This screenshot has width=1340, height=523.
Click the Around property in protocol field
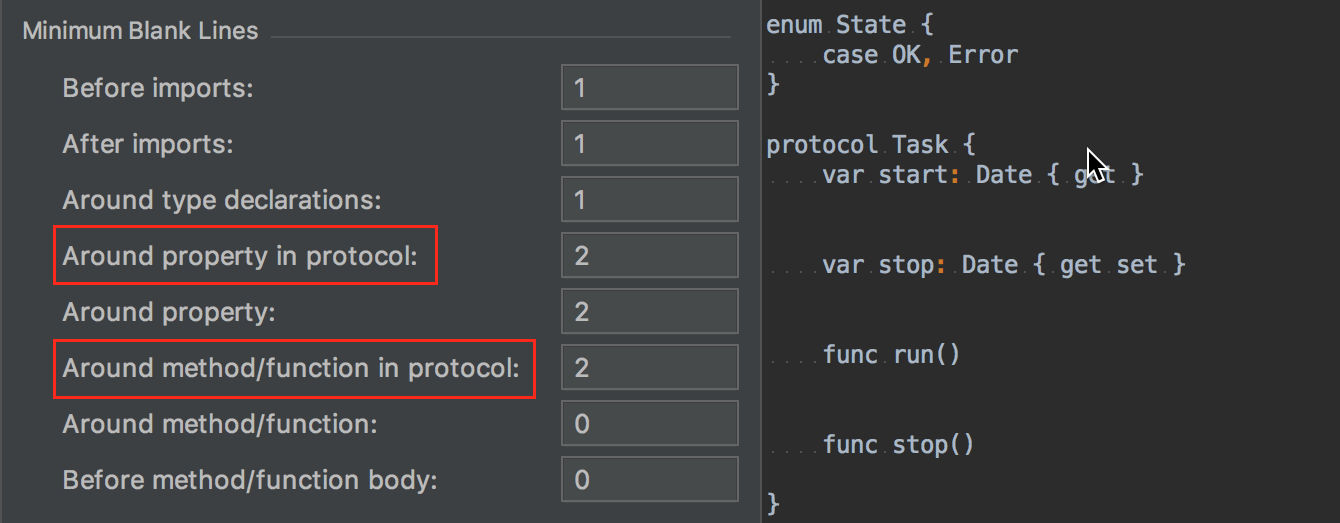click(x=650, y=257)
